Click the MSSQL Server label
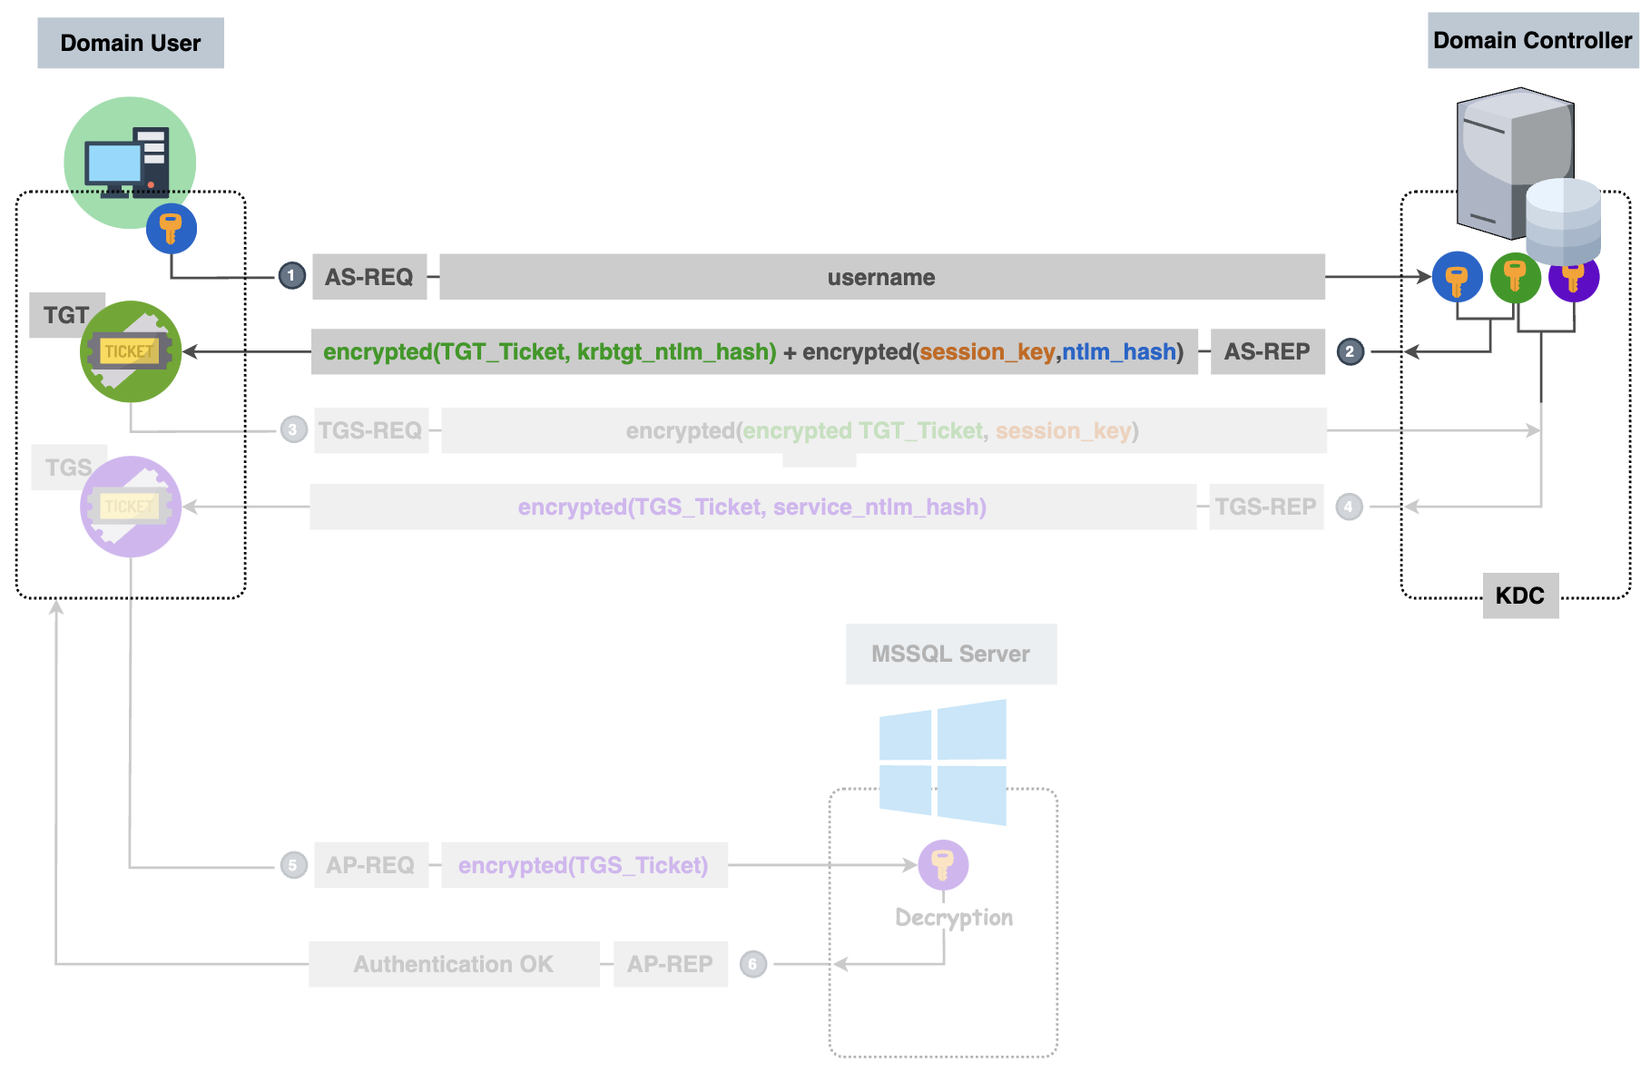1650x1073 pixels. [x=950, y=654]
